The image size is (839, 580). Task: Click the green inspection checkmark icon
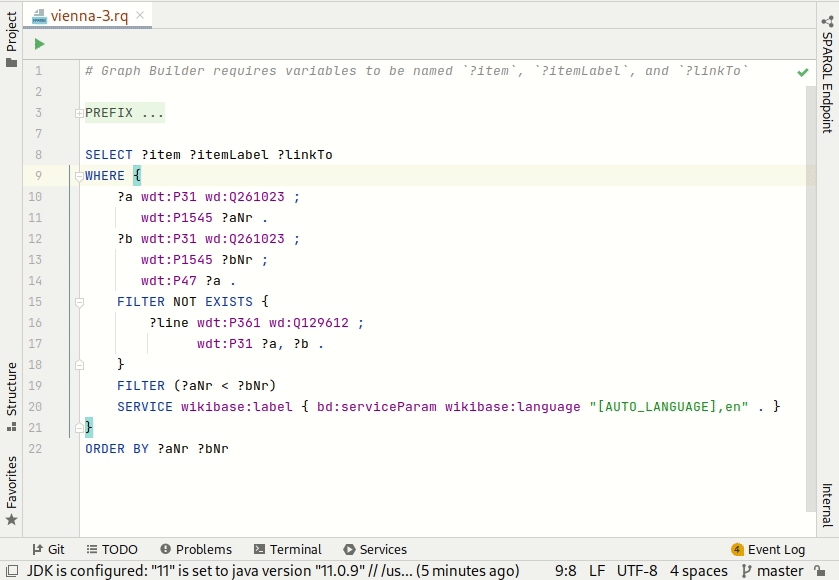(803, 72)
